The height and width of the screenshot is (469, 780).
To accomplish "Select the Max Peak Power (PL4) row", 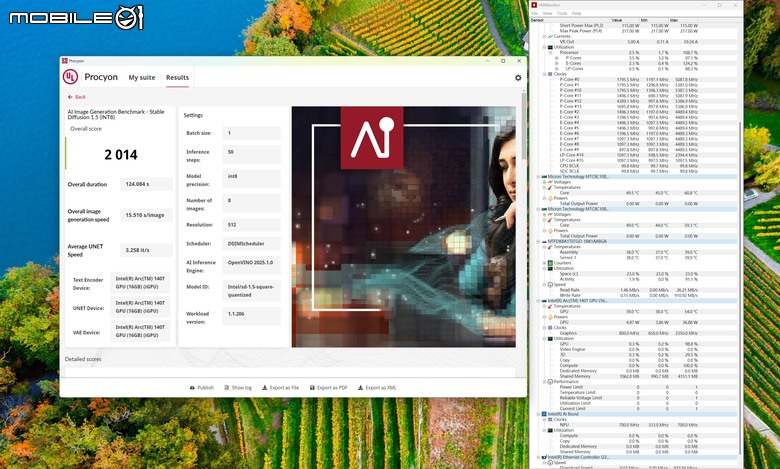I will pos(634,31).
